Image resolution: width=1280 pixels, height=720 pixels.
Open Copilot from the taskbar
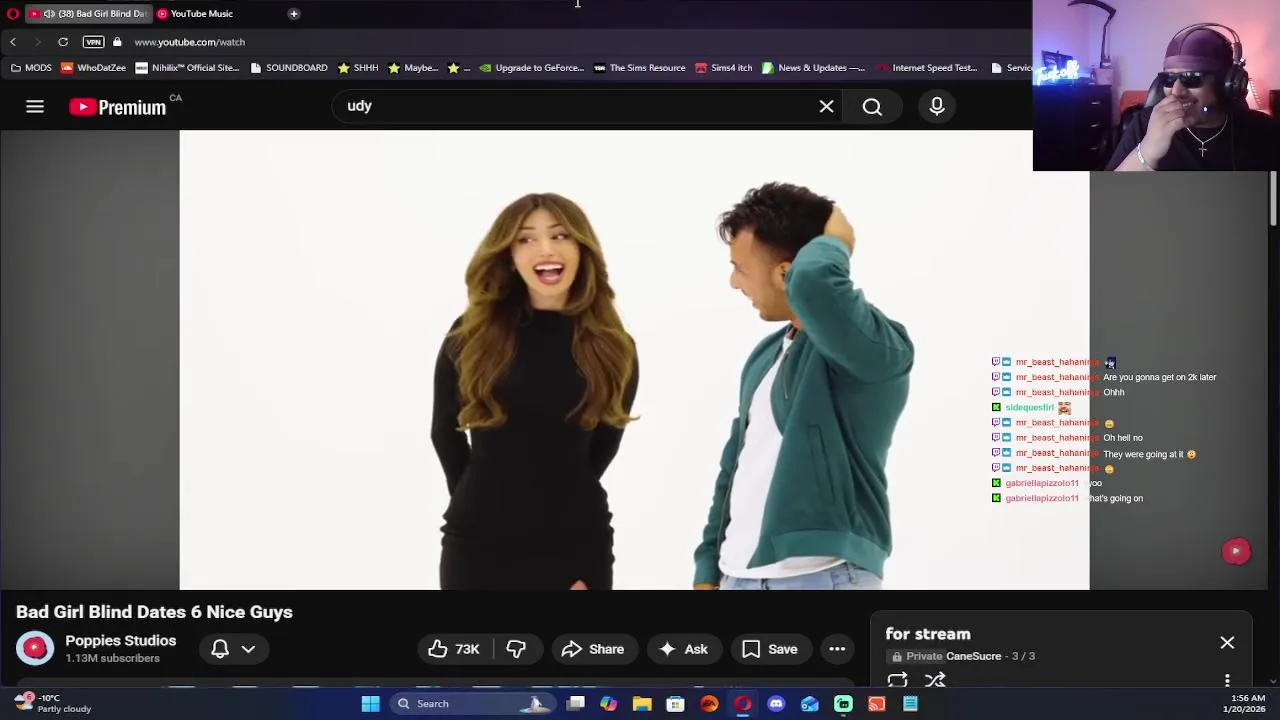(x=609, y=704)
